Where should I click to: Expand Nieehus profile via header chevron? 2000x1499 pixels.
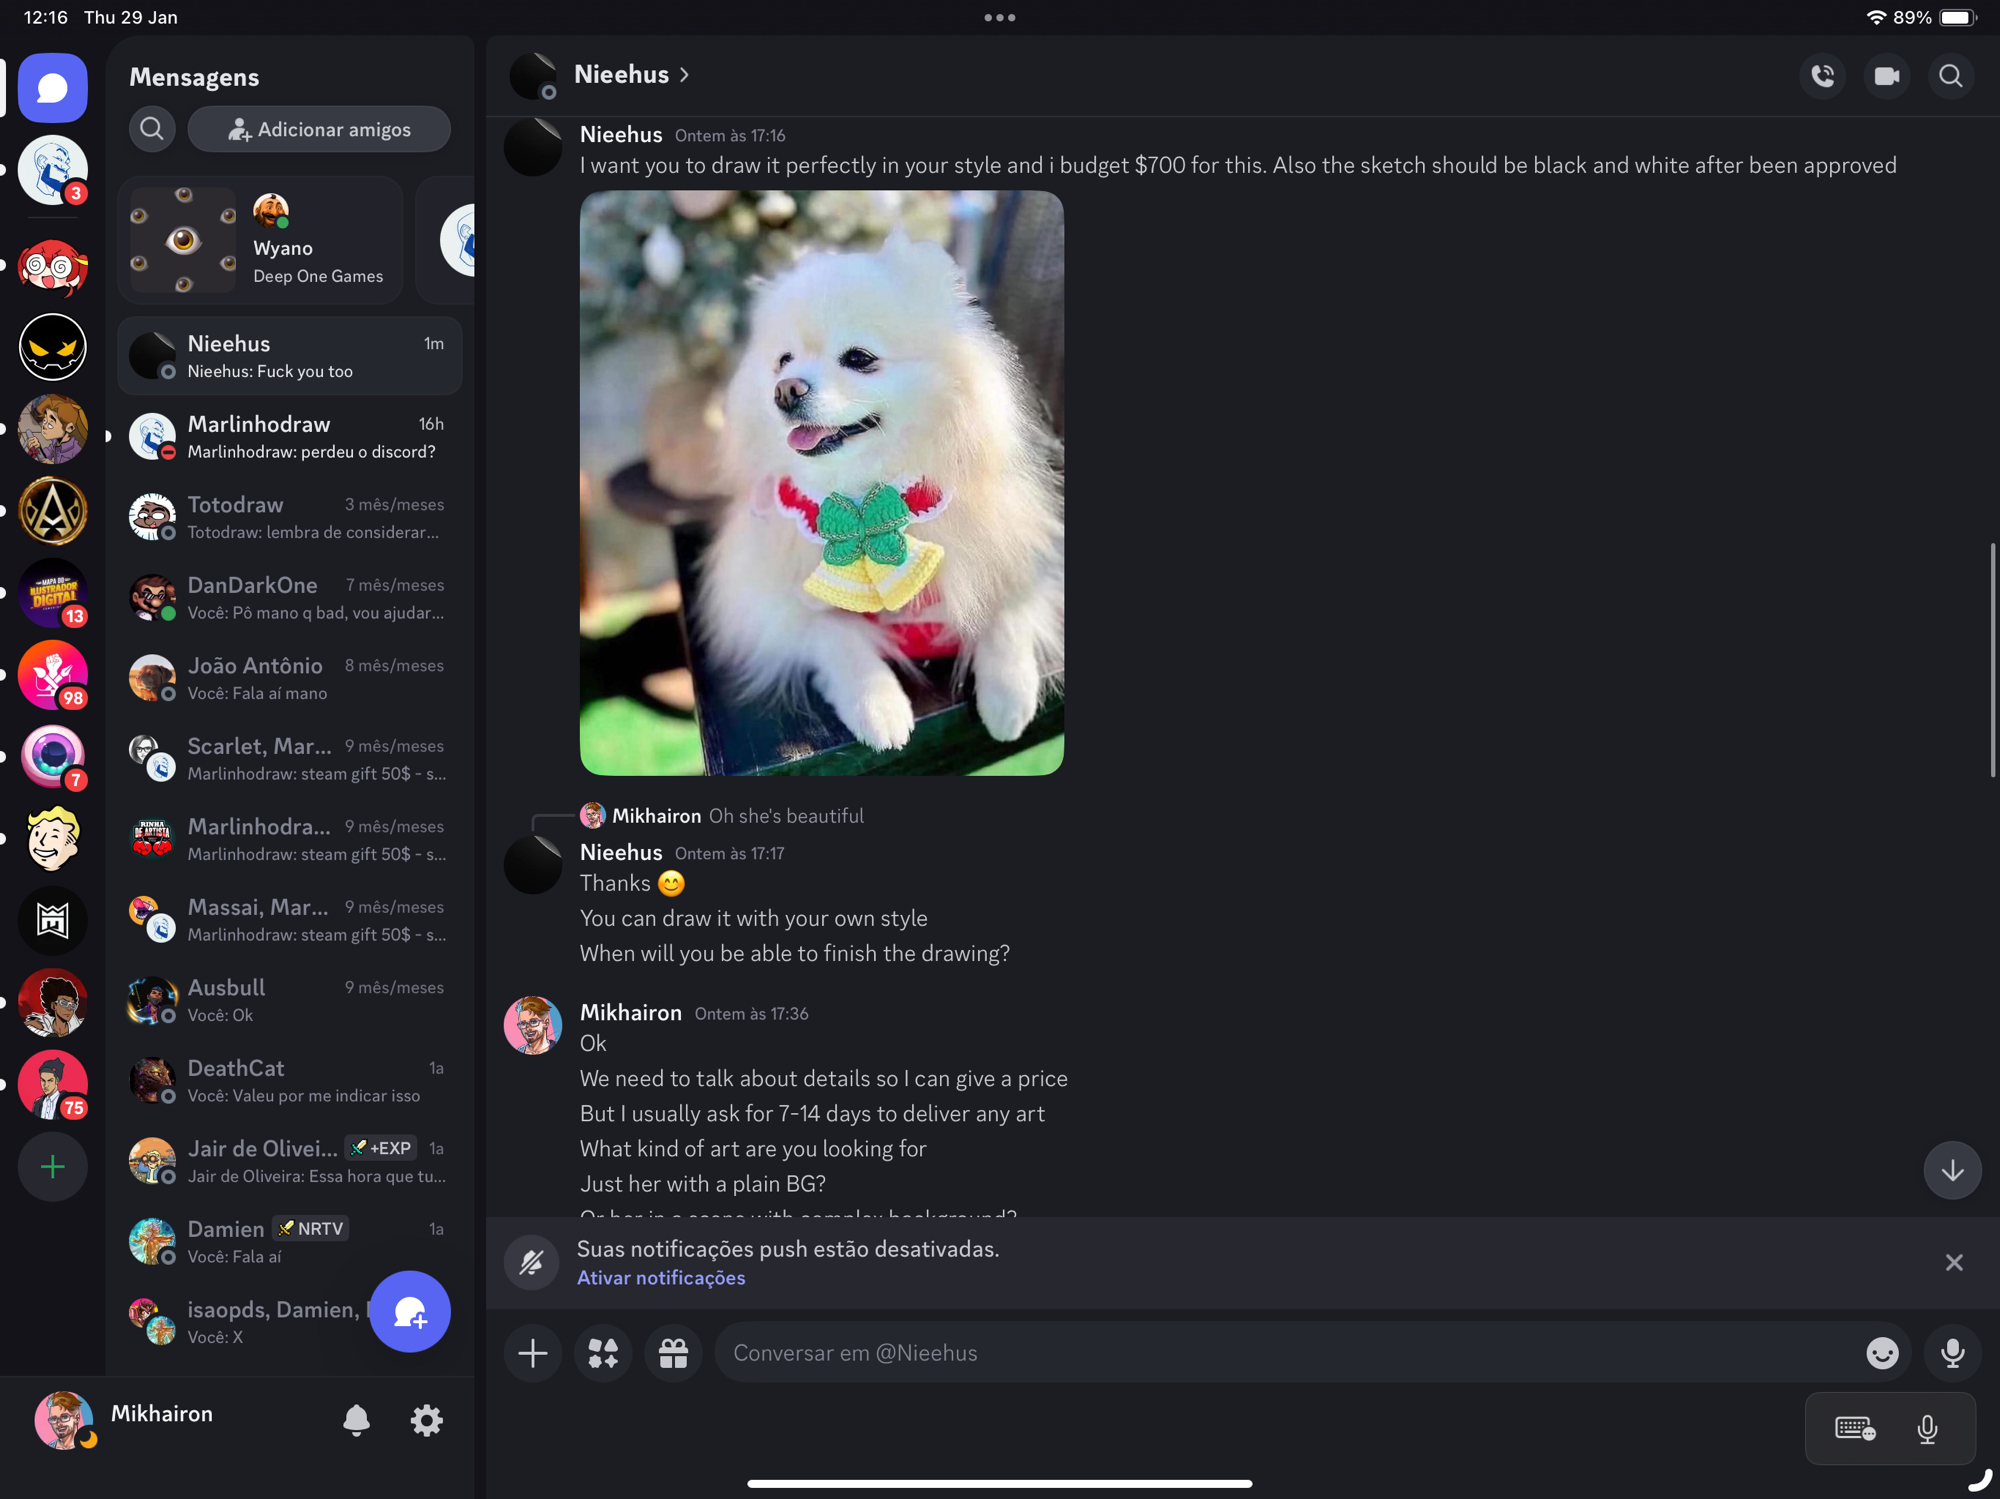tap(685, 75)
